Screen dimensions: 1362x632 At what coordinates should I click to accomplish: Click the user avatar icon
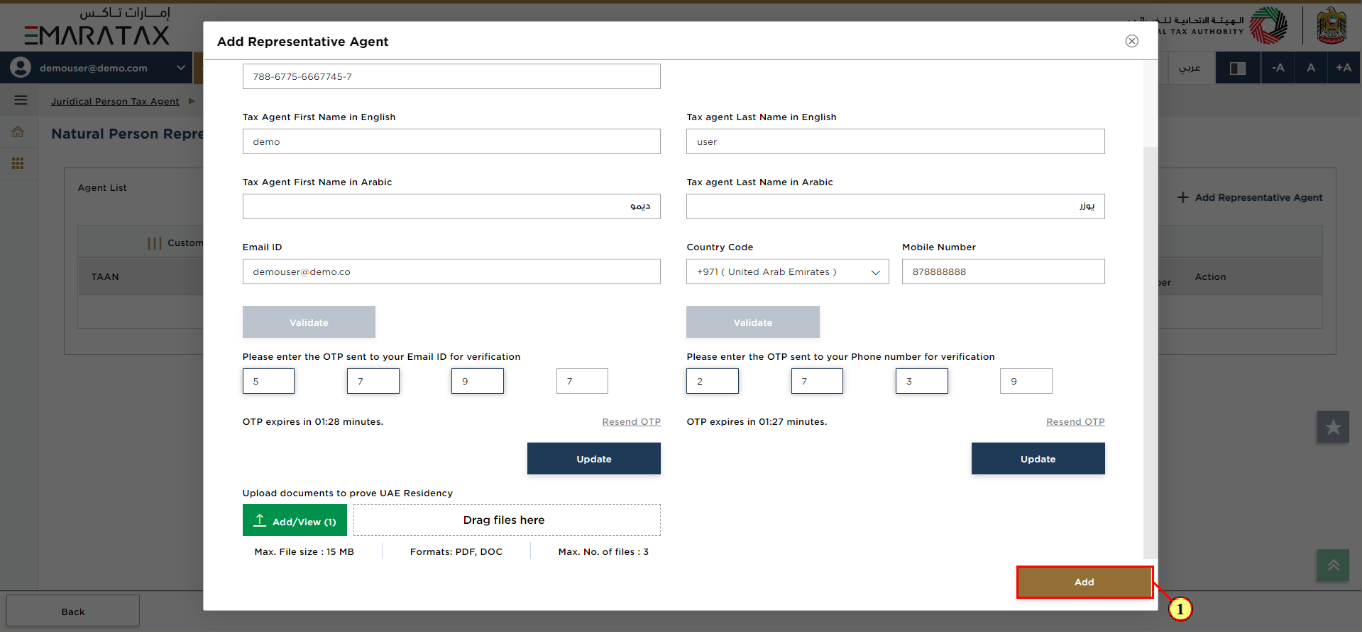(20, 68)
